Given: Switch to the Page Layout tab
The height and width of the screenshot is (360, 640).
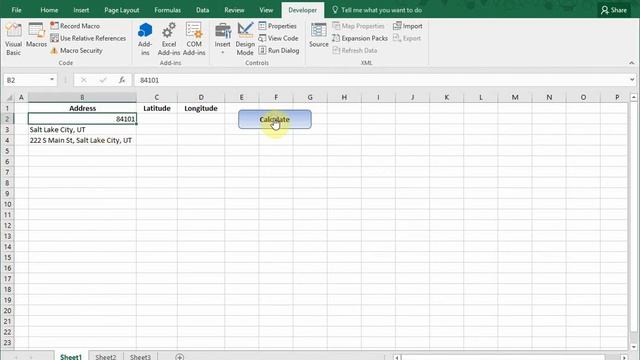Looking at the screenshot, I should tap(122, 10).
